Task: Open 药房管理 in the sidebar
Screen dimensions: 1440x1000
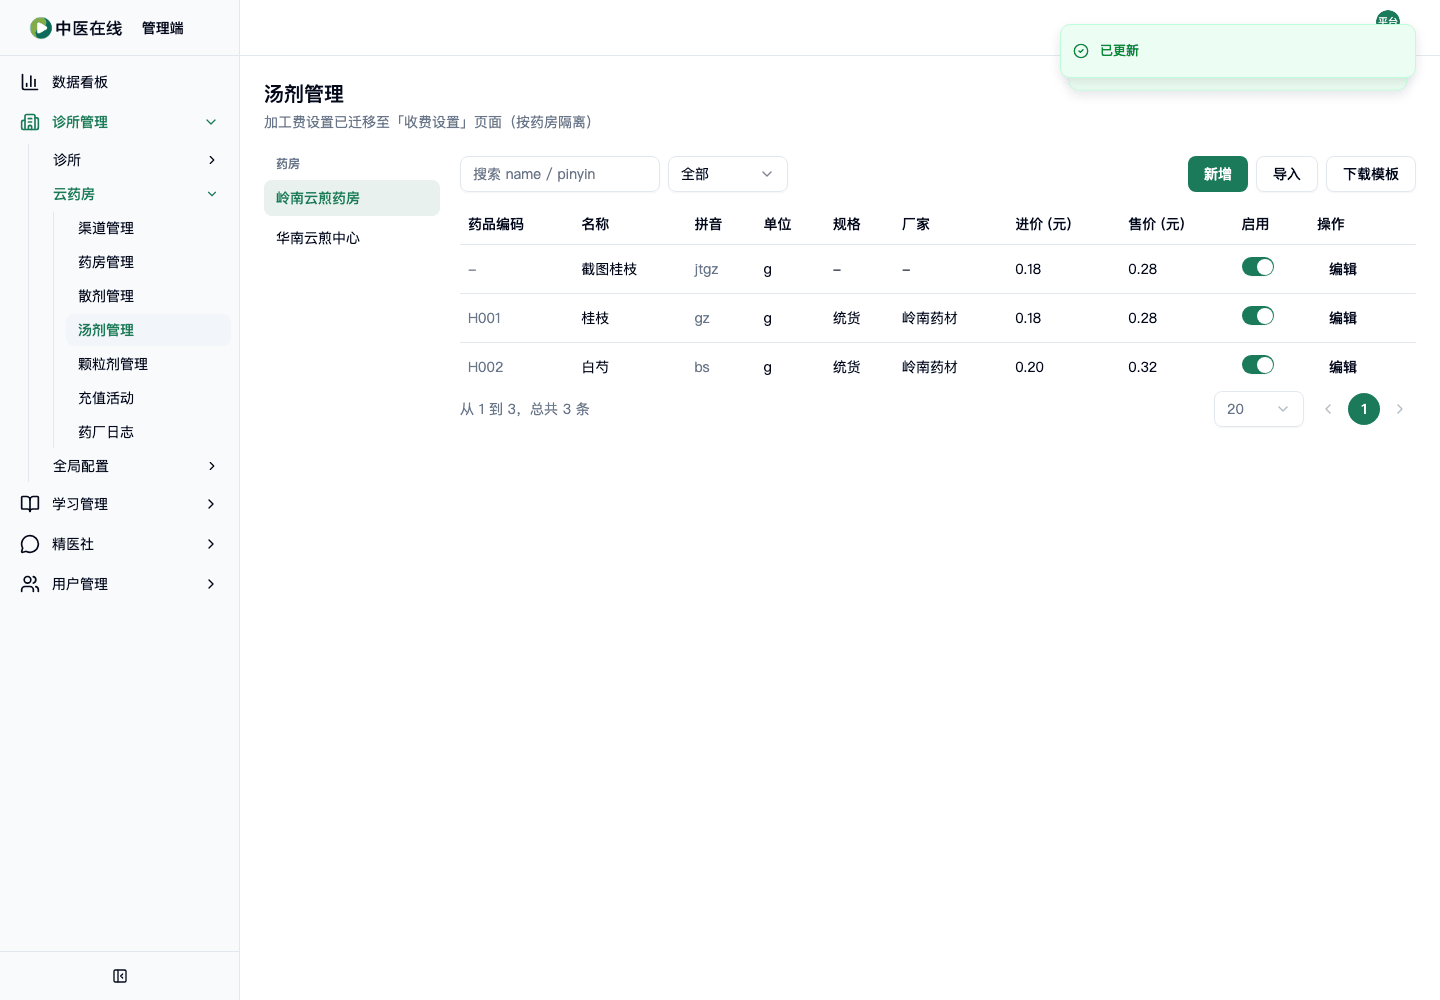Action: 148,262
